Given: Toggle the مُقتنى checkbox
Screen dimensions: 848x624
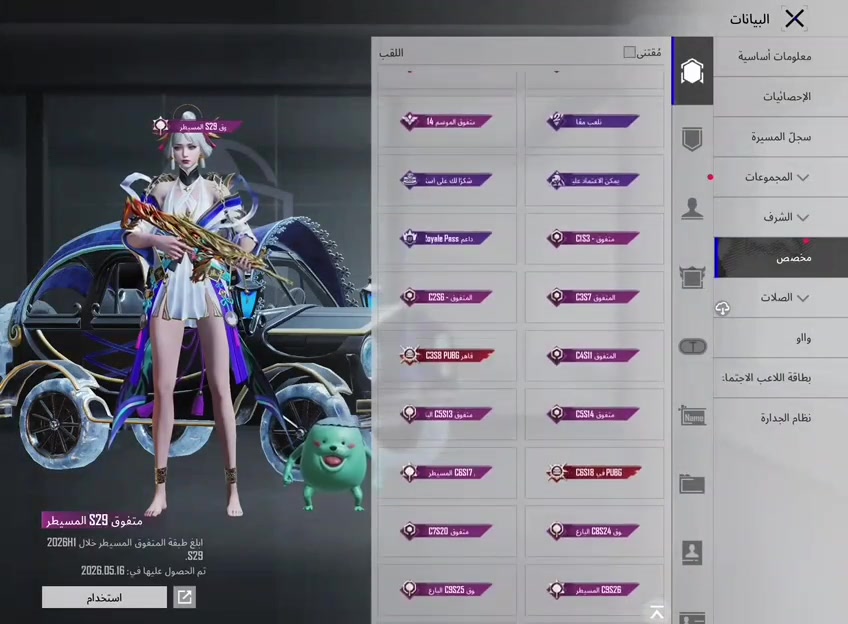Looking at the screenshot, I should [629, 52].
